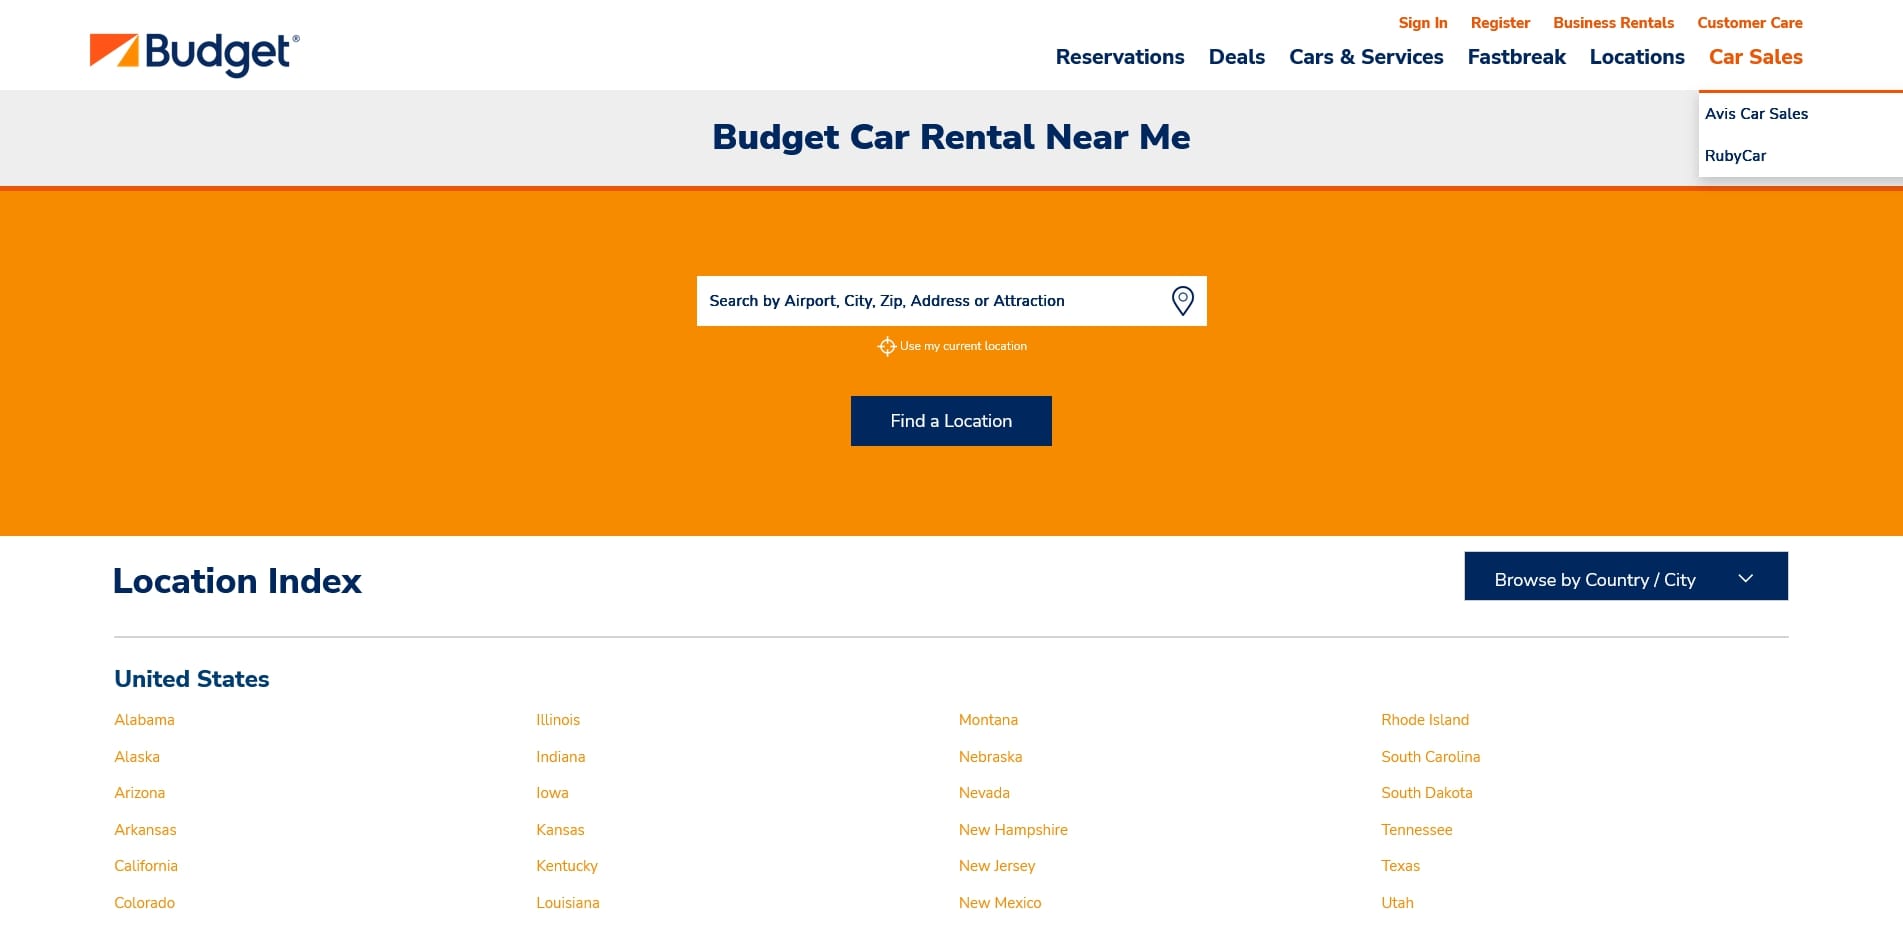The height and width of the screenshot is (927, 1903).
Task: Select RubyCar in the dropdown
Action: coord(1736,156)
